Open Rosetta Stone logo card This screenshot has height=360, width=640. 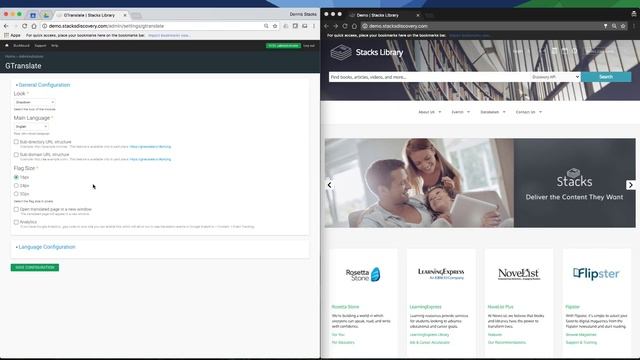pyautogui.click(x=363, y=274)
